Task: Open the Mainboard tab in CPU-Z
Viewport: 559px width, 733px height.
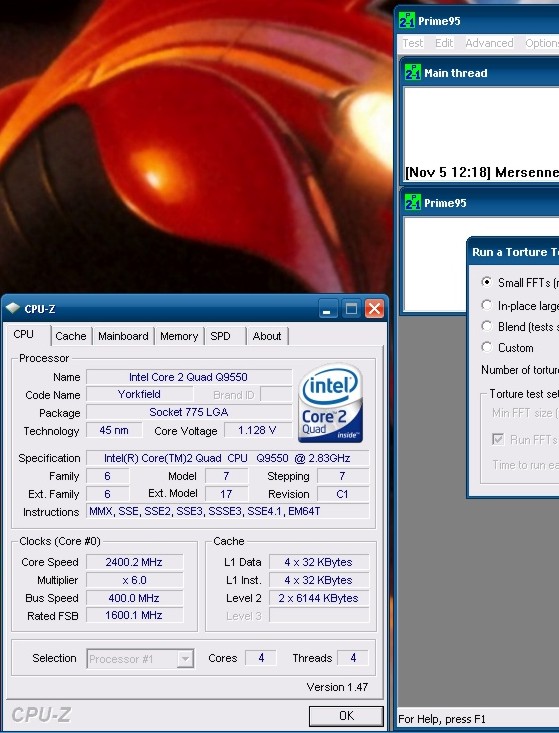Action: (x=123, y=336)
